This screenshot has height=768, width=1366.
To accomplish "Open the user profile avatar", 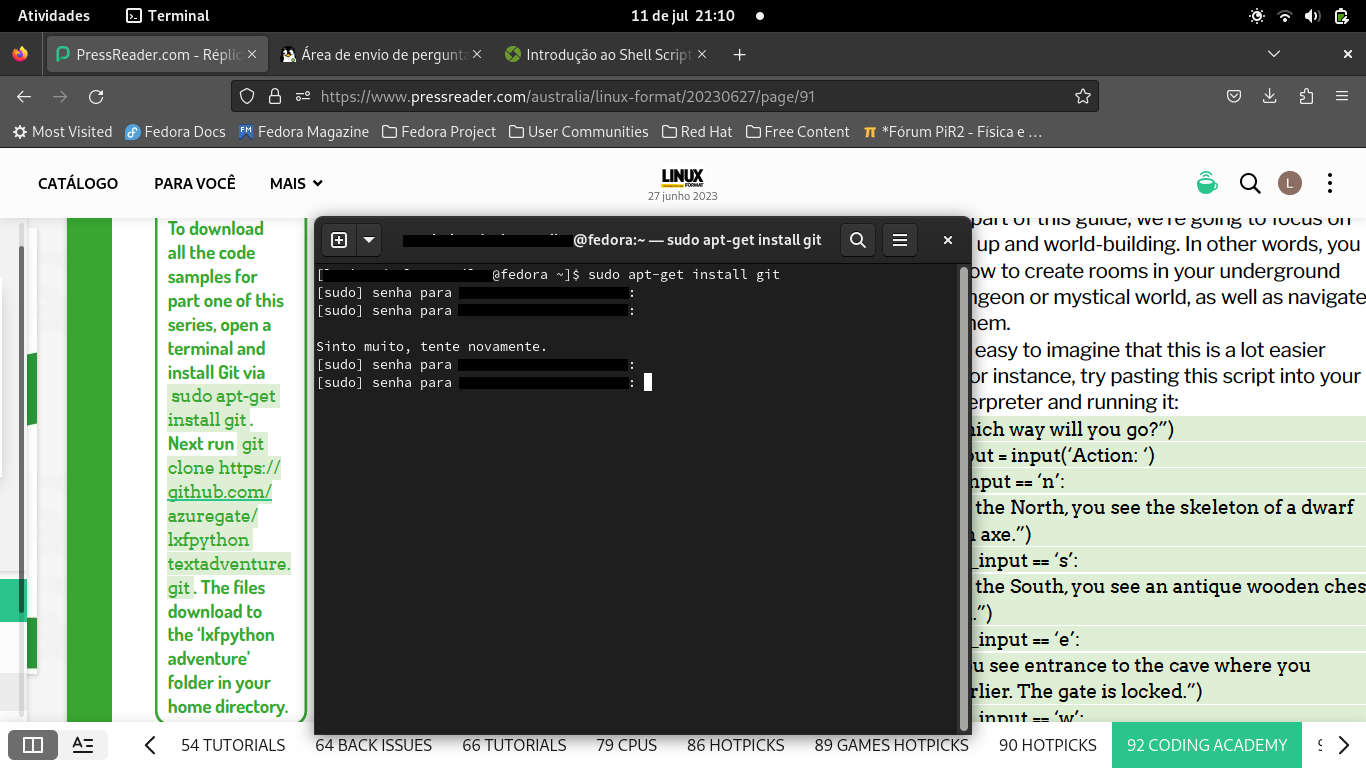I will click(1290, 183).
